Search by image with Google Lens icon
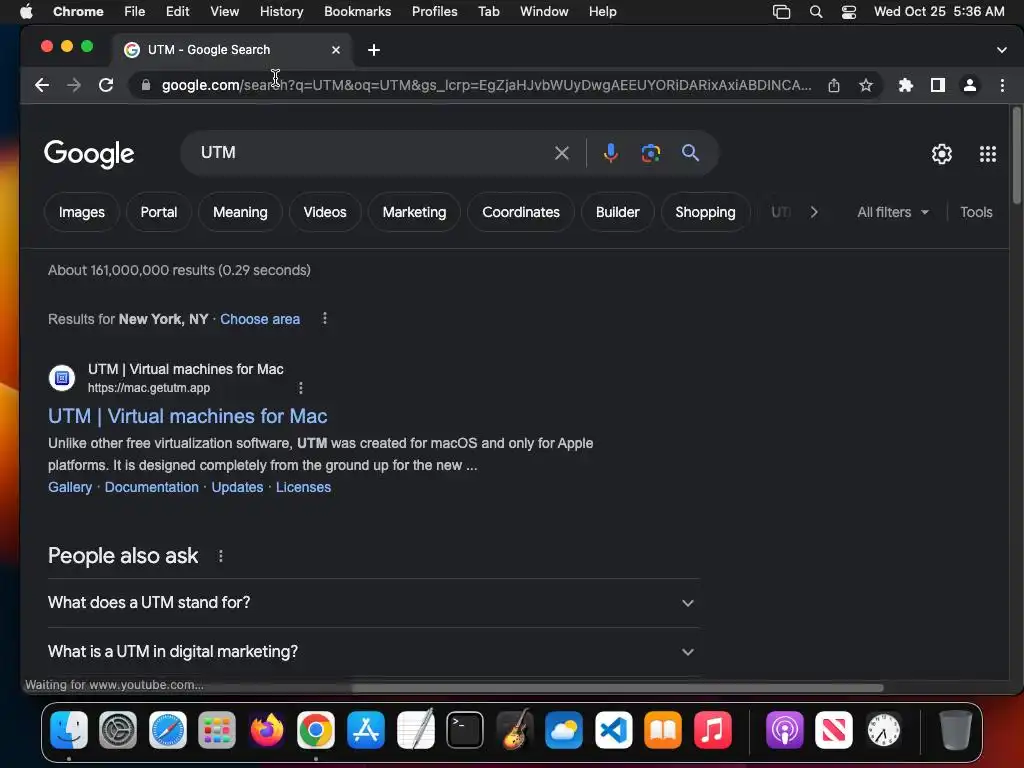The width and height of the screenshot is (1024, 768). pyautogui.click(x=650, y=153)
